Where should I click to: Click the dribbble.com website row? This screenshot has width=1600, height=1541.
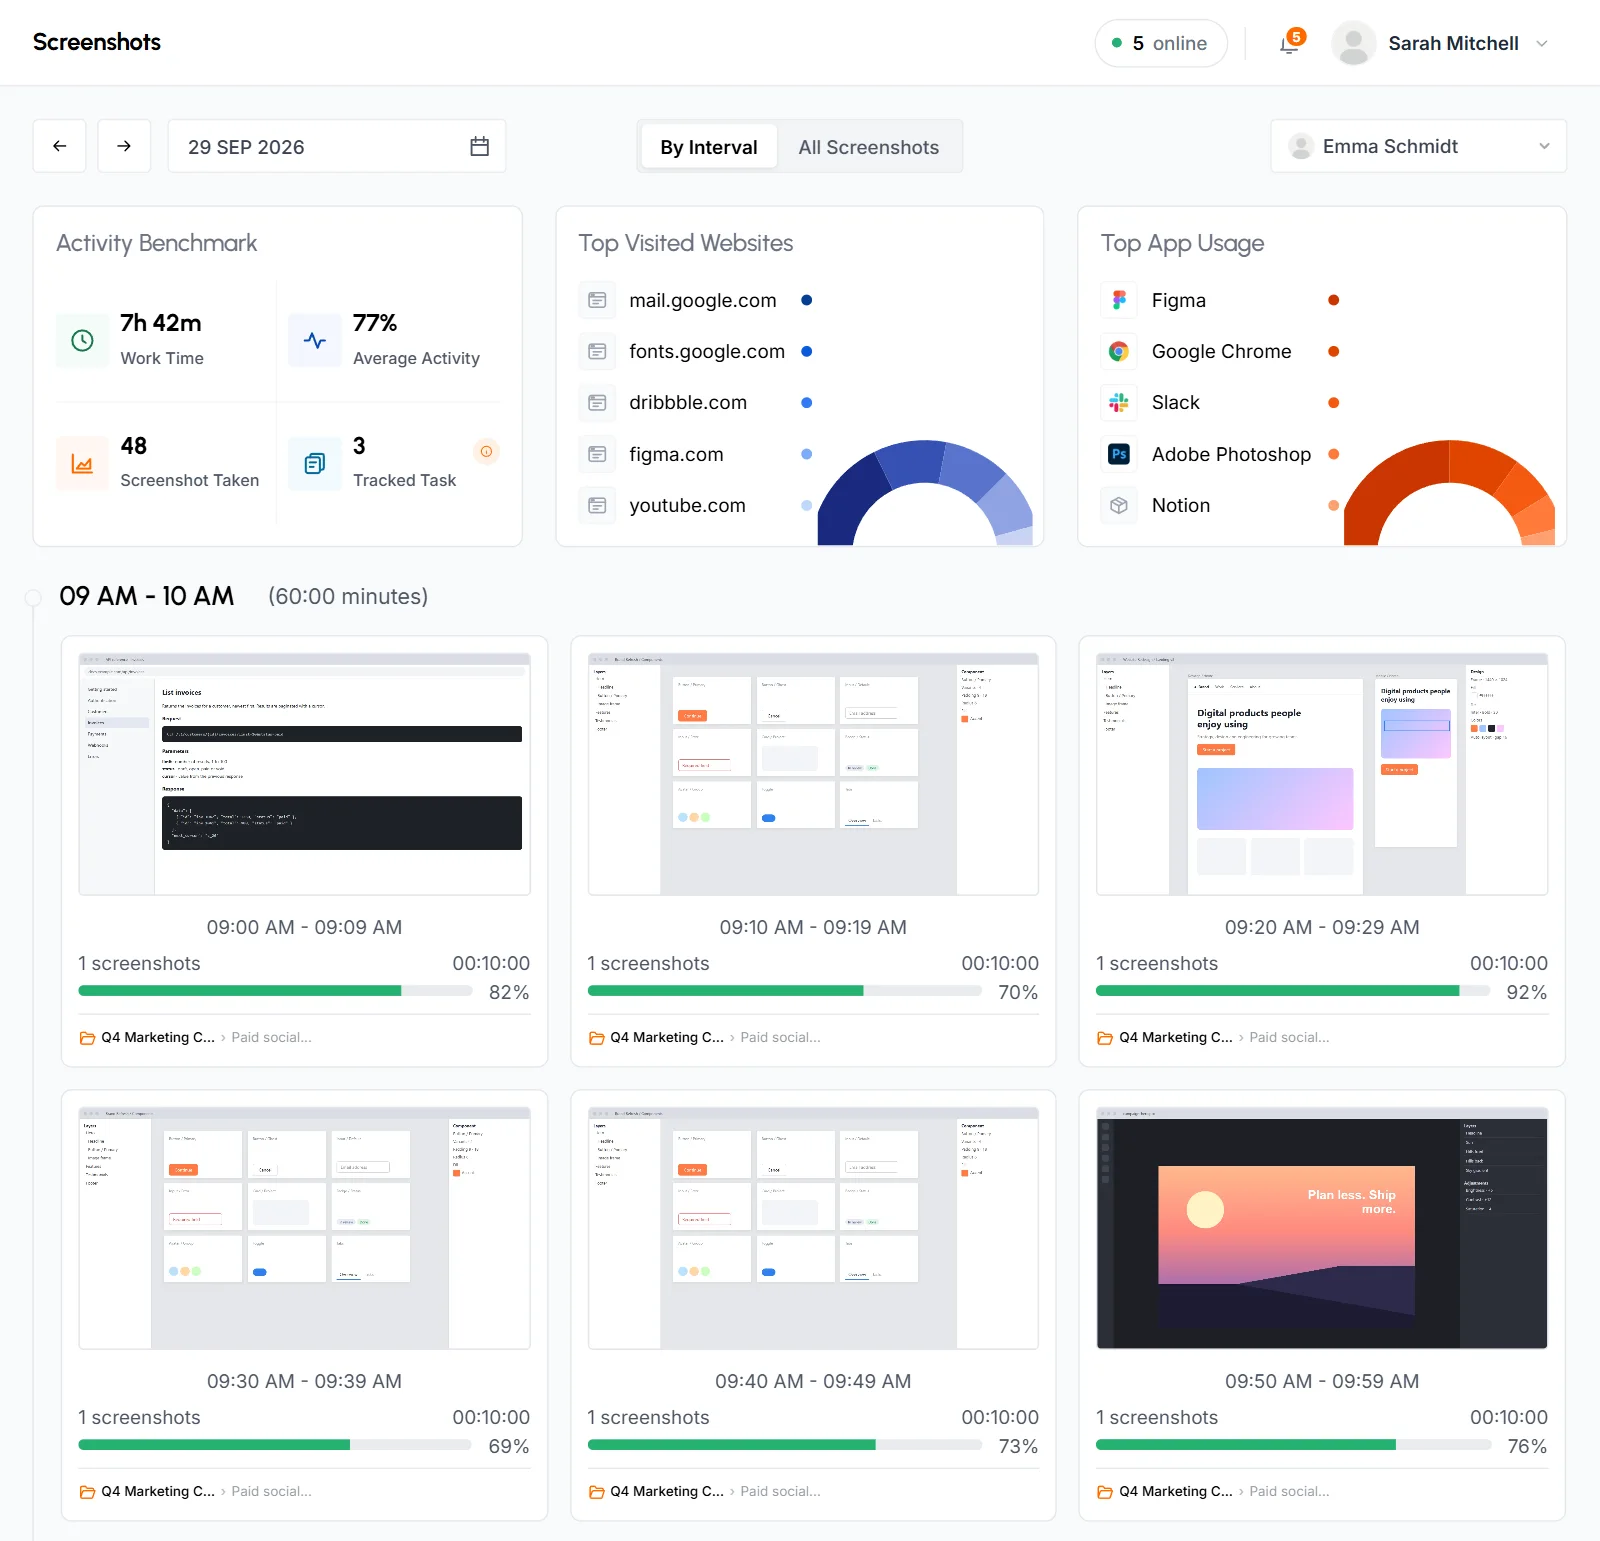(696, 403)
